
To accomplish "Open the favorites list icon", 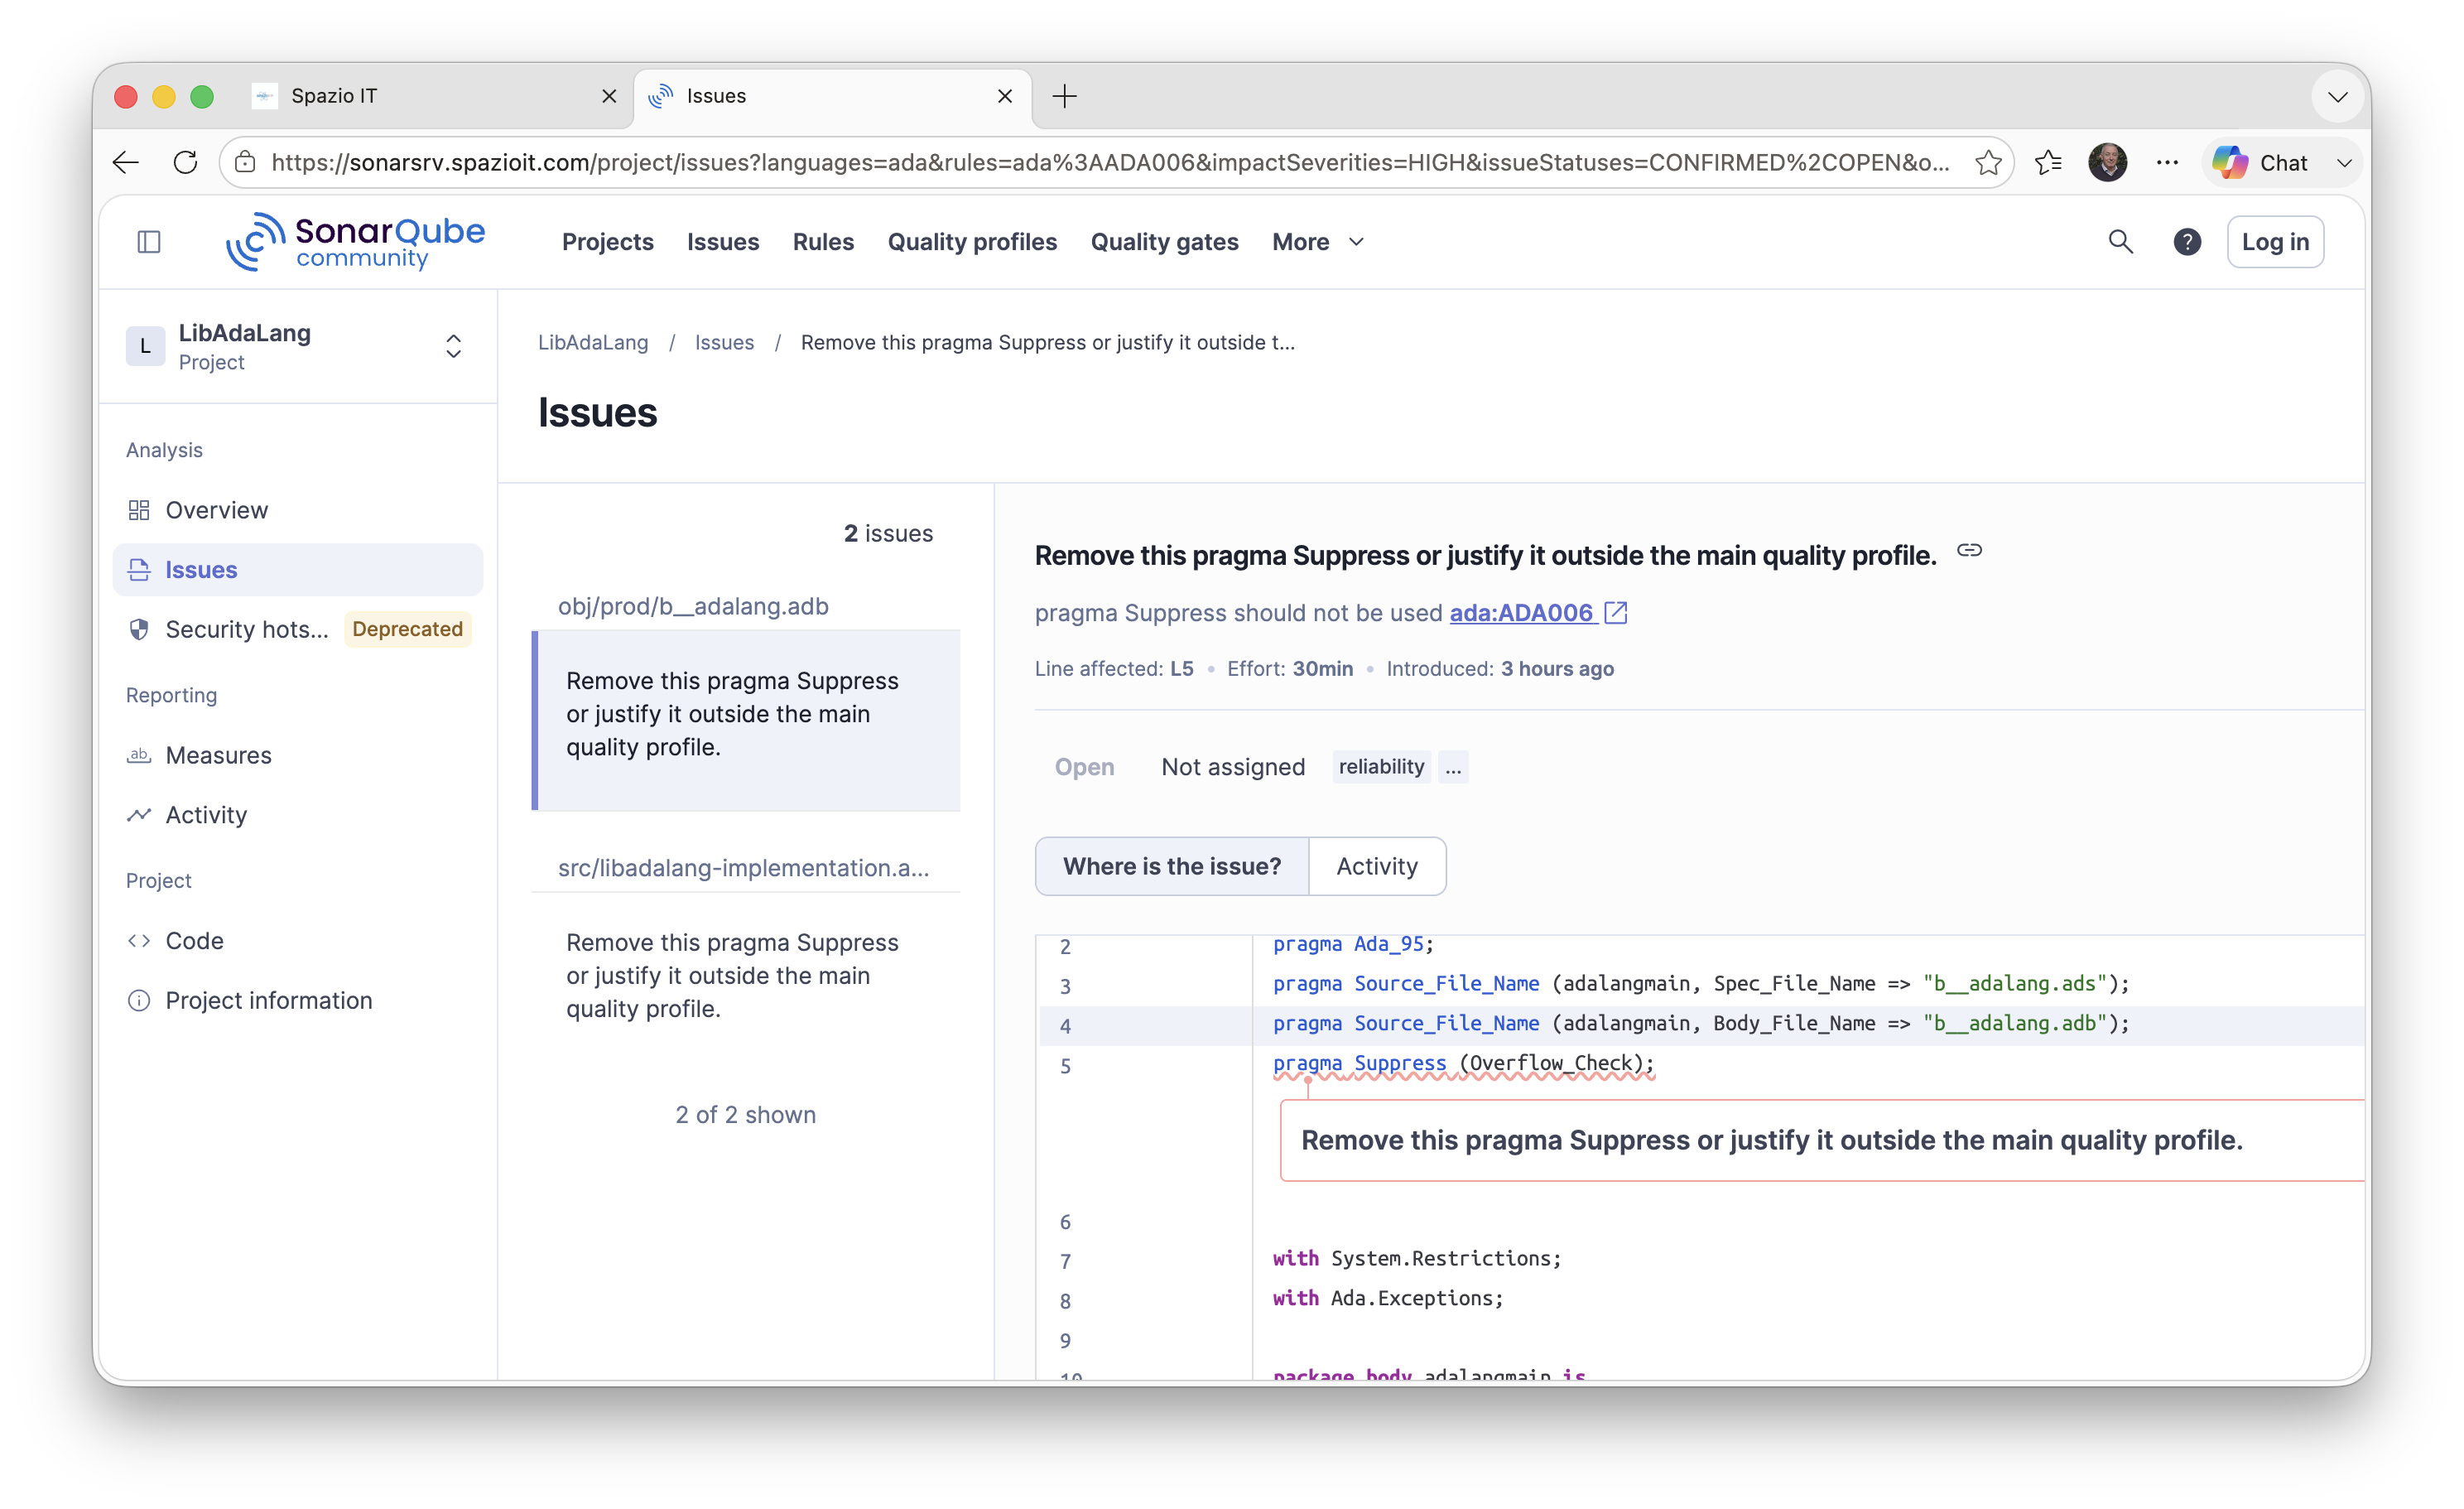I will (2047, 162).
